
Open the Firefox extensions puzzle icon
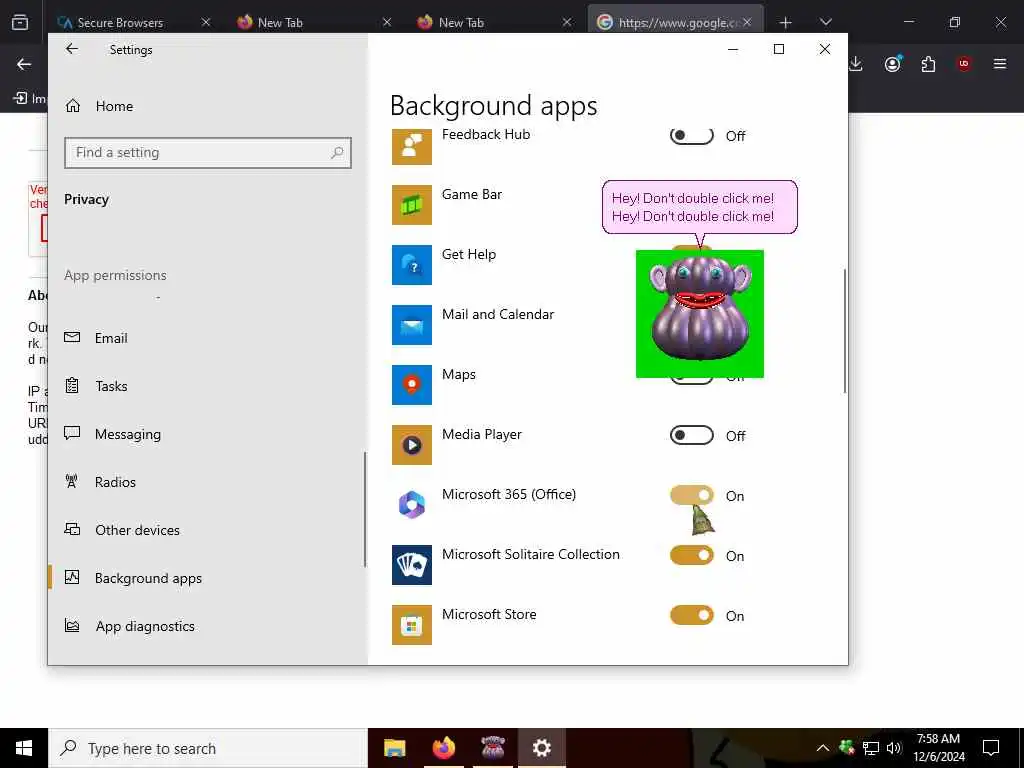tap(928, 64)
